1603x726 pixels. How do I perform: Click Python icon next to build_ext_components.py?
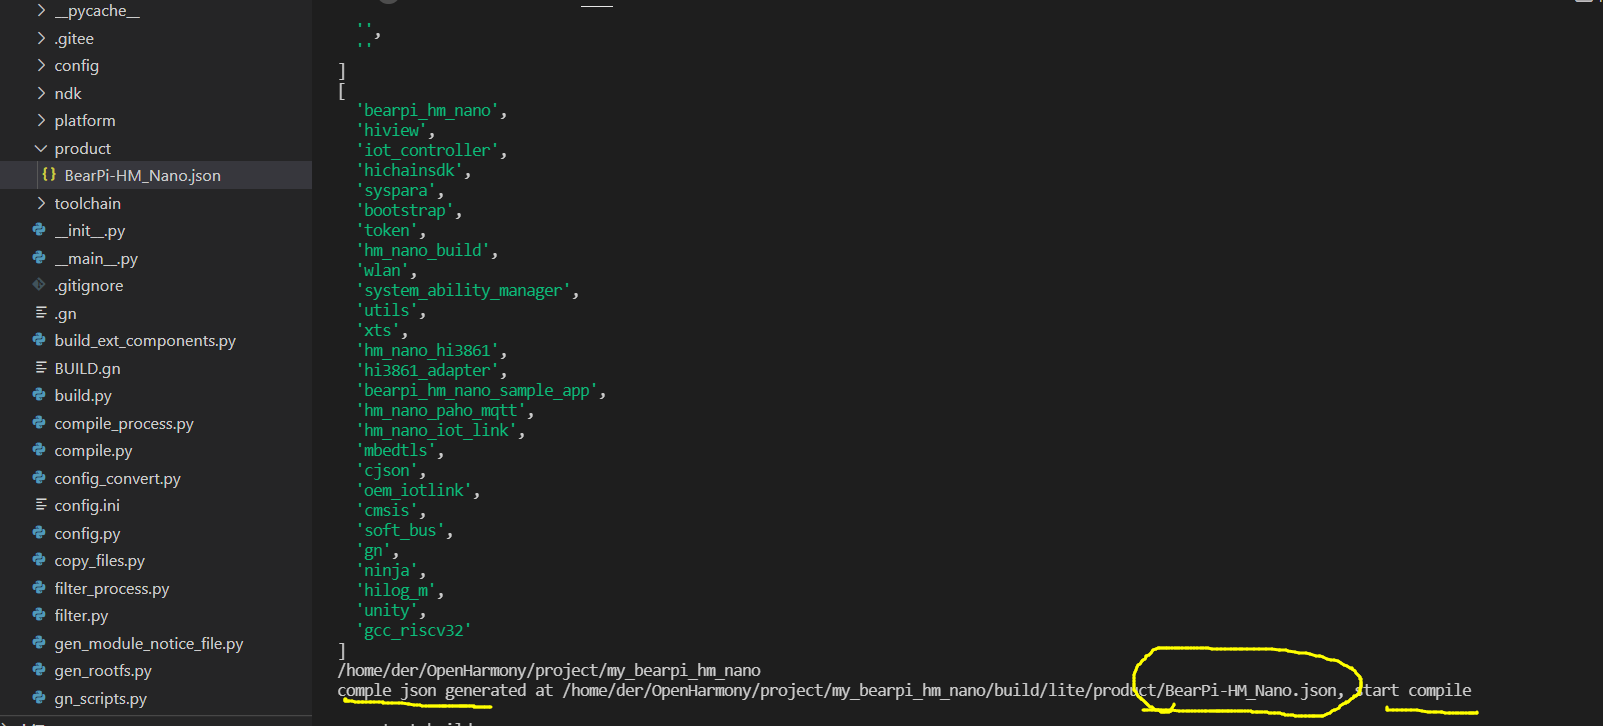click(39, 340)
